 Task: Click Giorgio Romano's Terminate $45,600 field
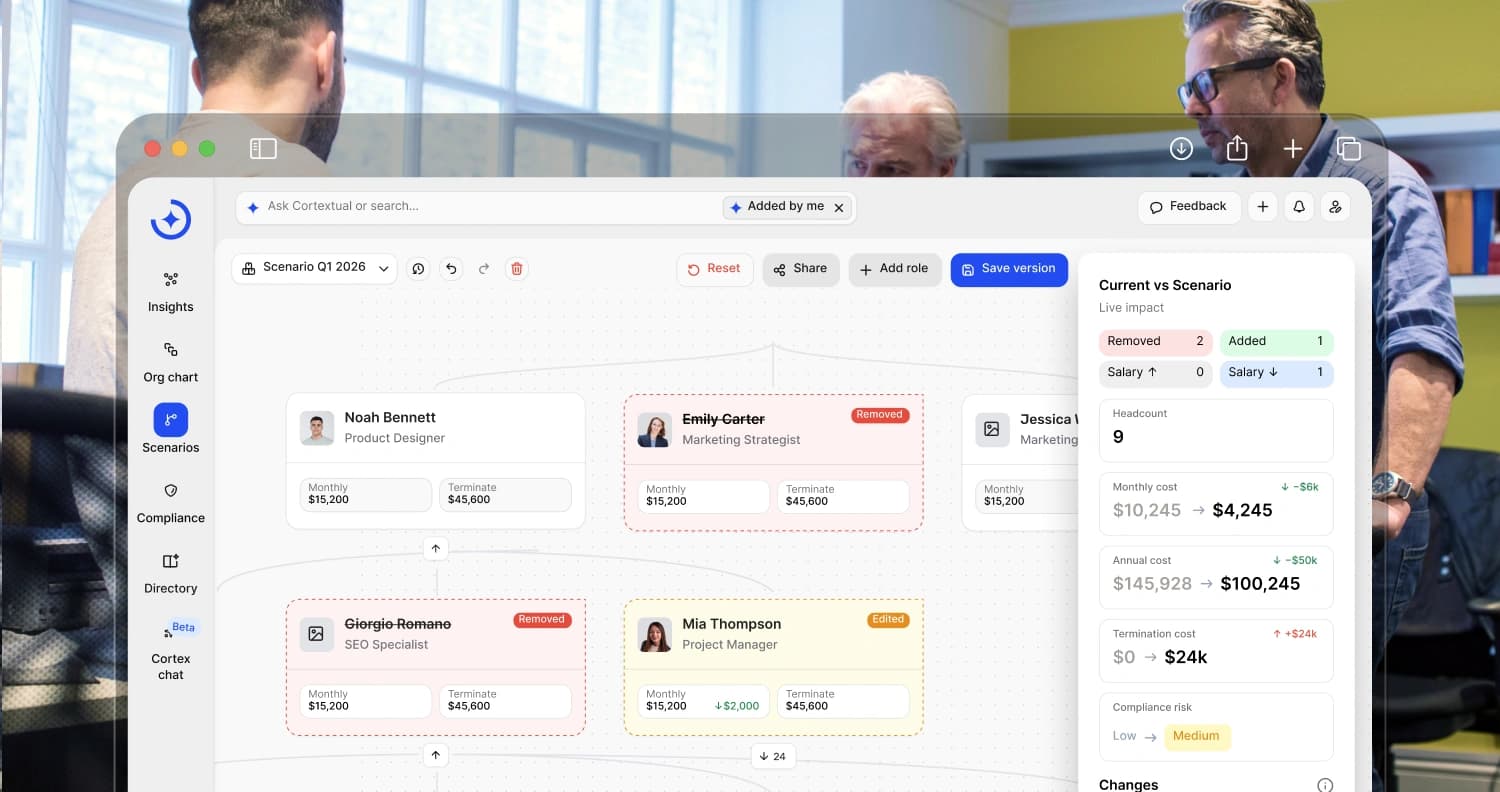coord(505,700)
